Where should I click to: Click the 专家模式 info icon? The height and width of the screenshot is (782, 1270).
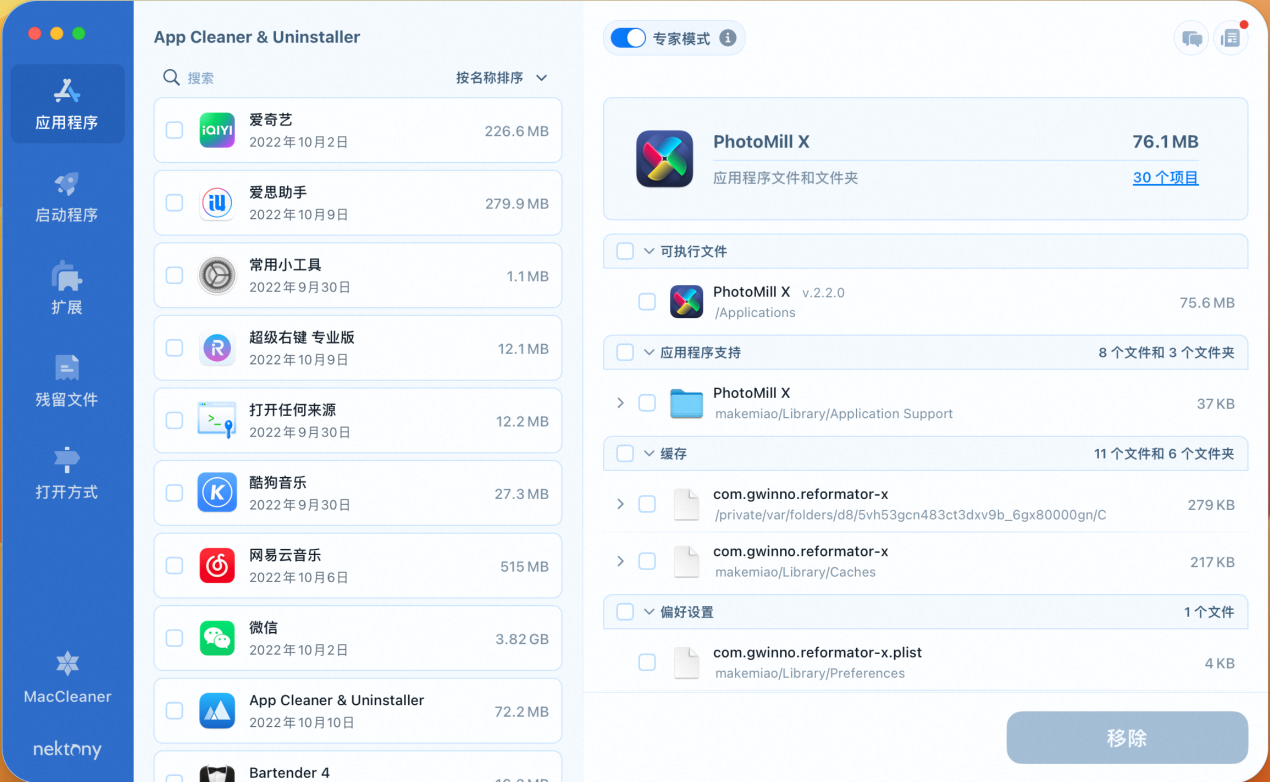point(728,38)
